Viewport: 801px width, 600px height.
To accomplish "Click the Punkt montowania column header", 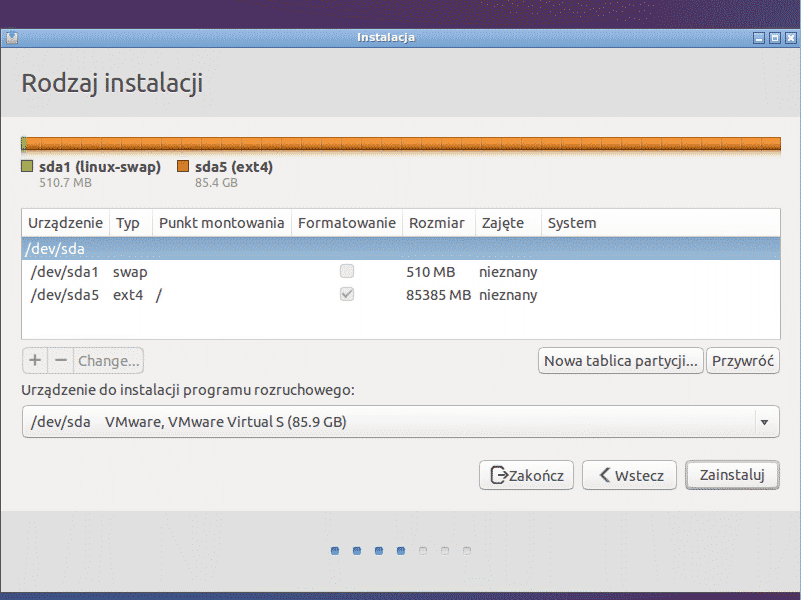I will coord(221,223).
